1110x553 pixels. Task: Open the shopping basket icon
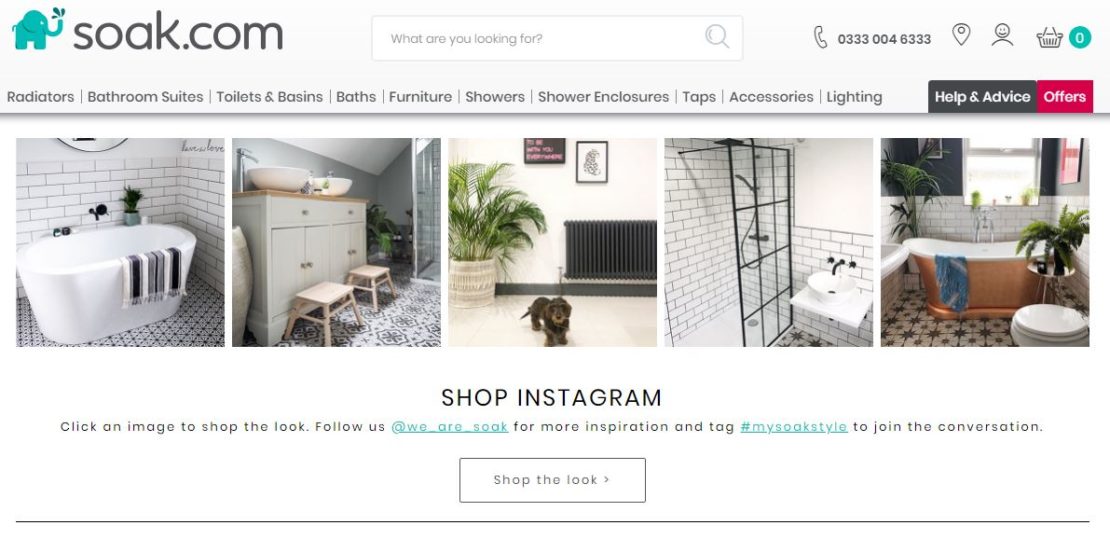pyautogui.click(x=1049, y=38)
